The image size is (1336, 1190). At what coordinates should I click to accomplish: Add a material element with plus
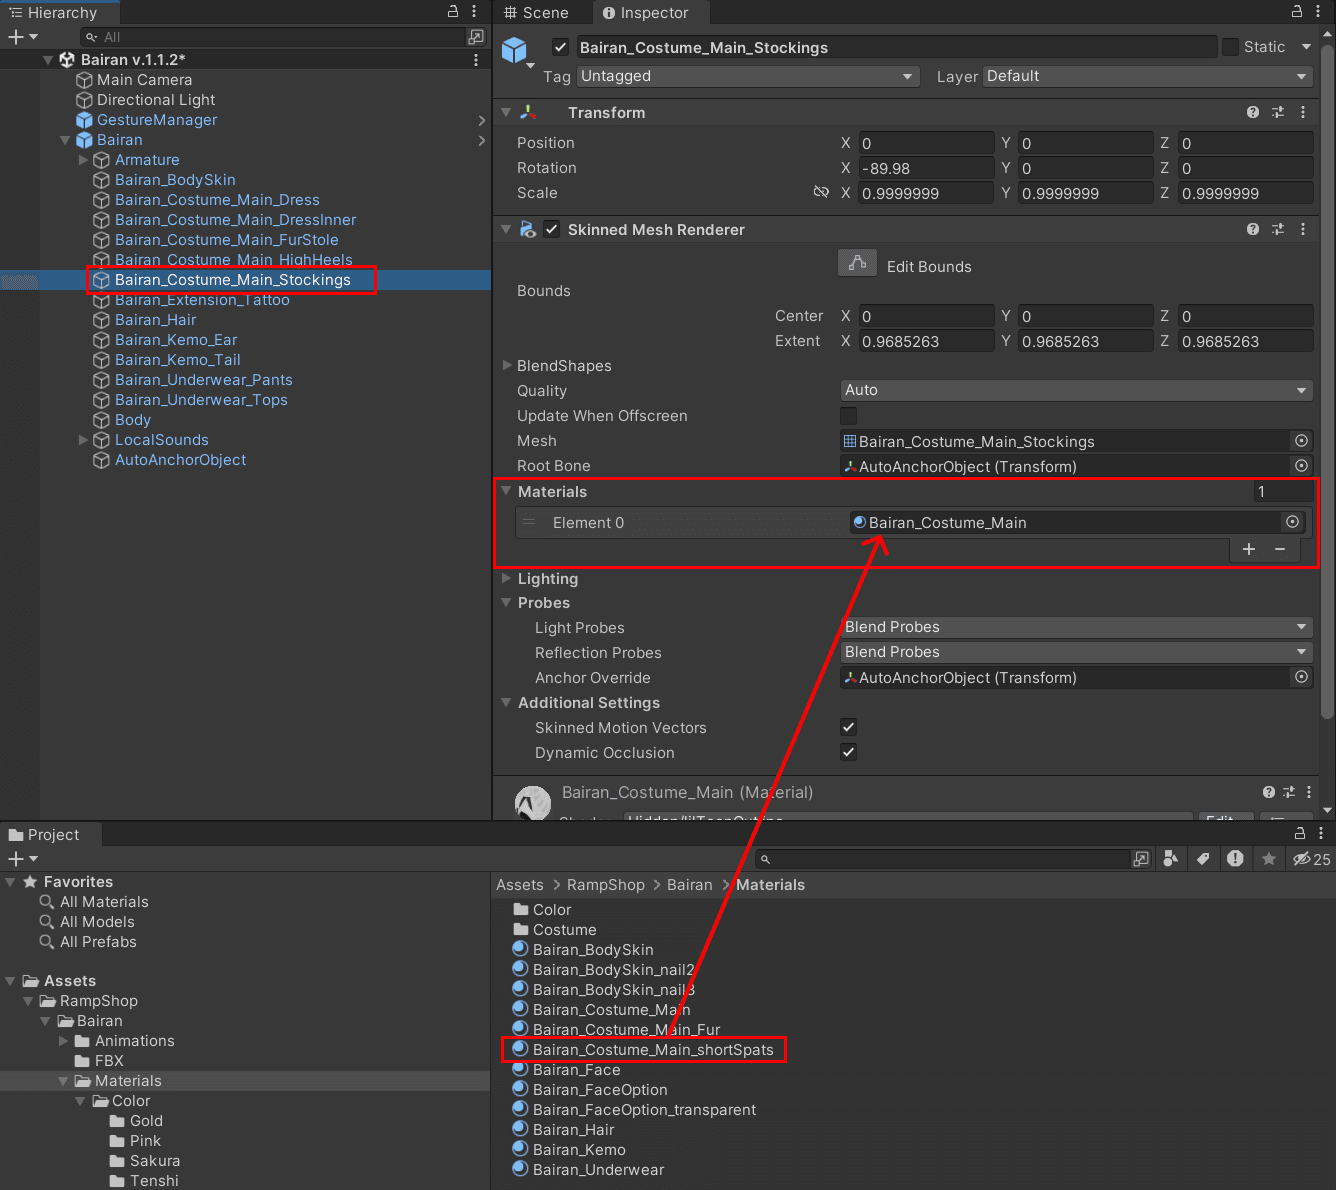click(1249, 549)
